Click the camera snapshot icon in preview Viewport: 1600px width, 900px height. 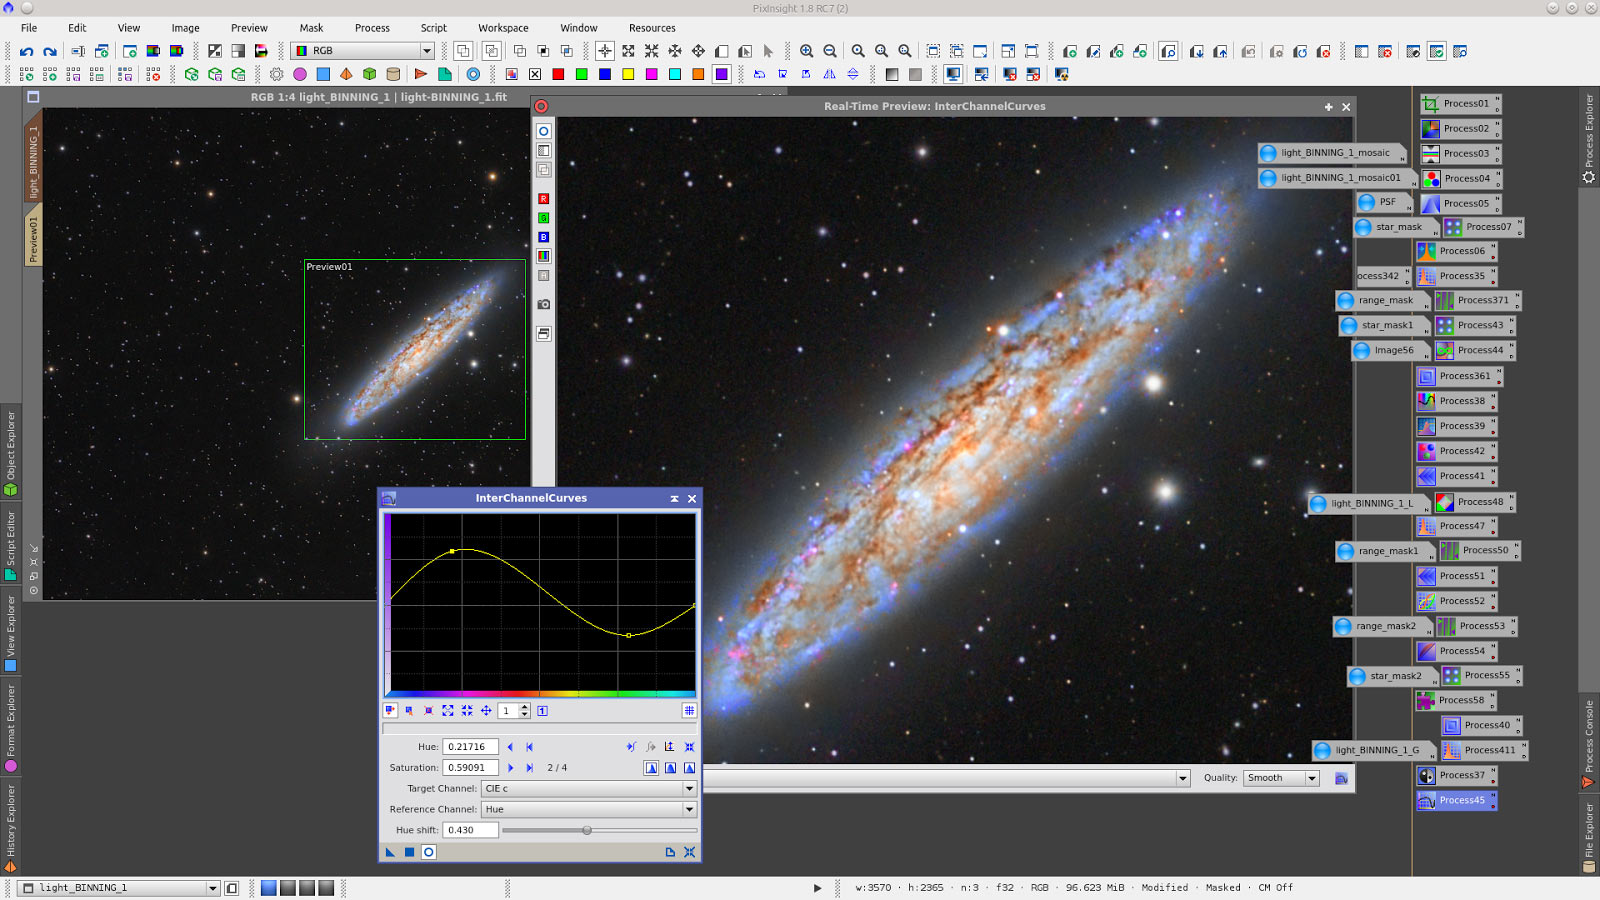(543, 304)
